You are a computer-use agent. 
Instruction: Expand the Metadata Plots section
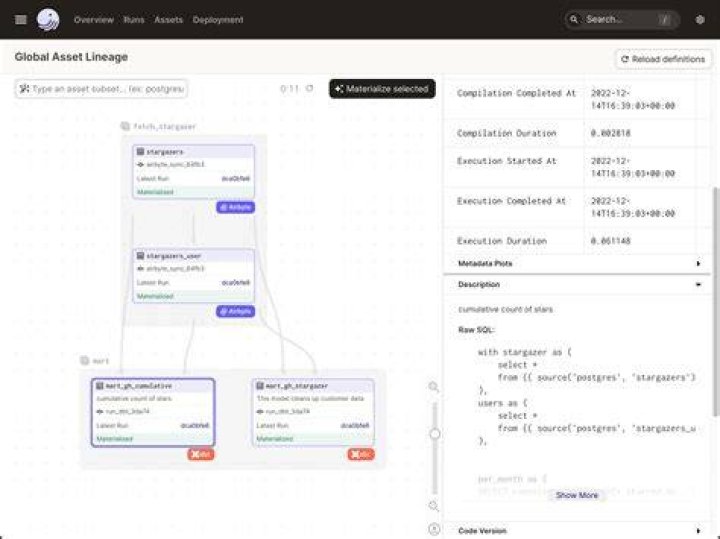[x=577, y=264]
